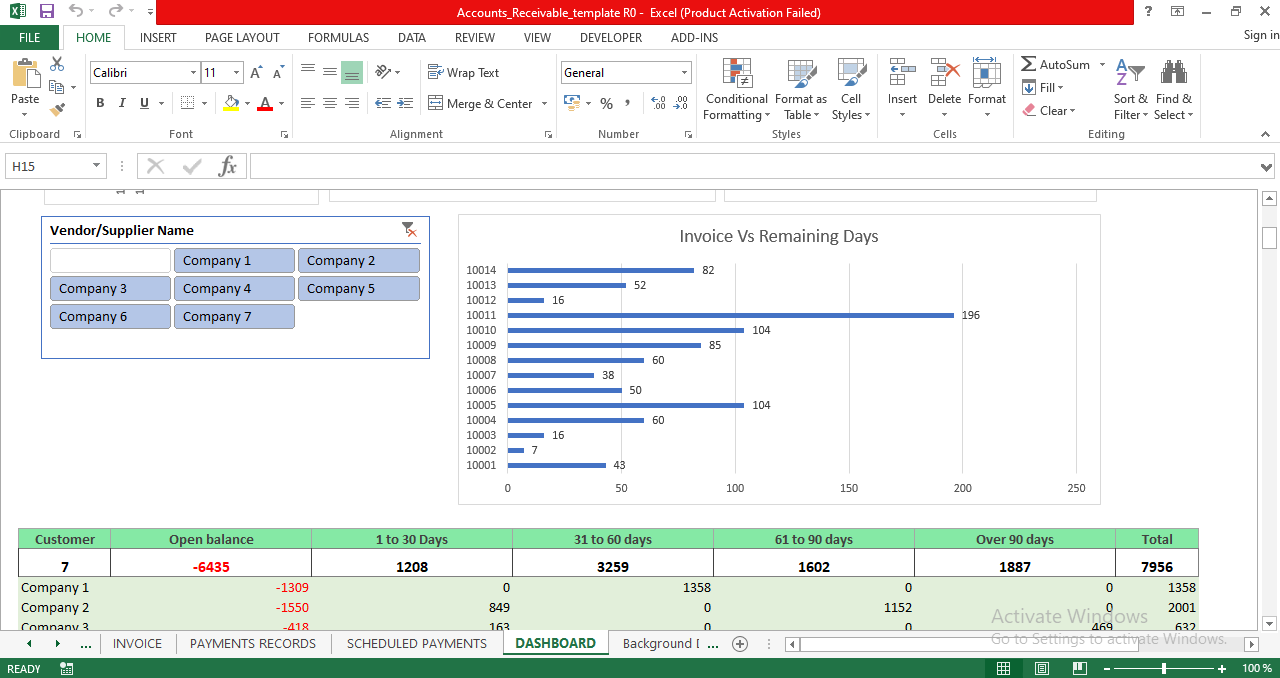Open the font name dropdown
The height and width of the screenshot is (678, 1280).
click(x=193, y=73)
